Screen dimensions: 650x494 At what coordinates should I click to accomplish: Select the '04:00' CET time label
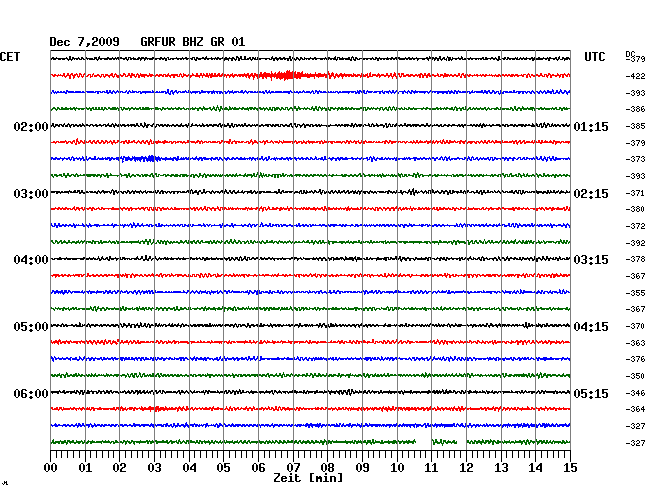[31, 260]
